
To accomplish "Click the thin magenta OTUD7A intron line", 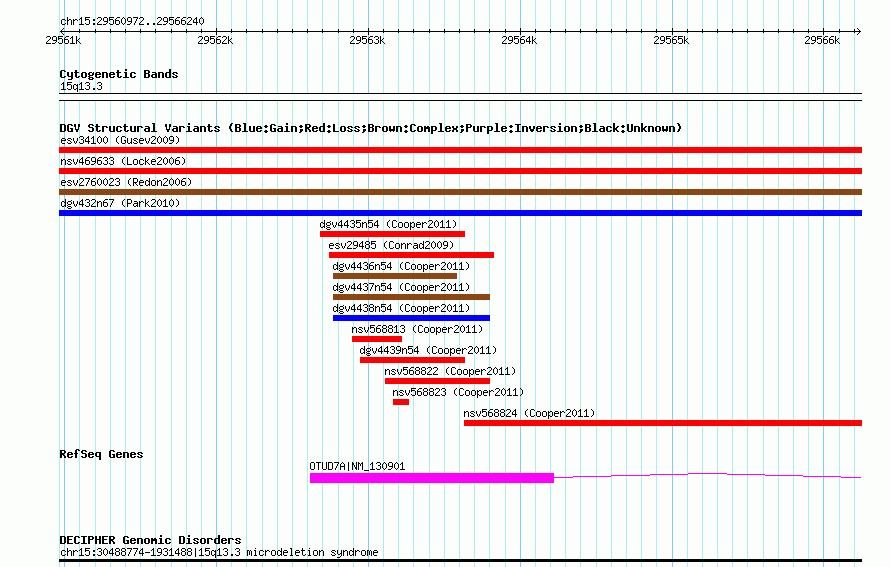I will (708, 475).
